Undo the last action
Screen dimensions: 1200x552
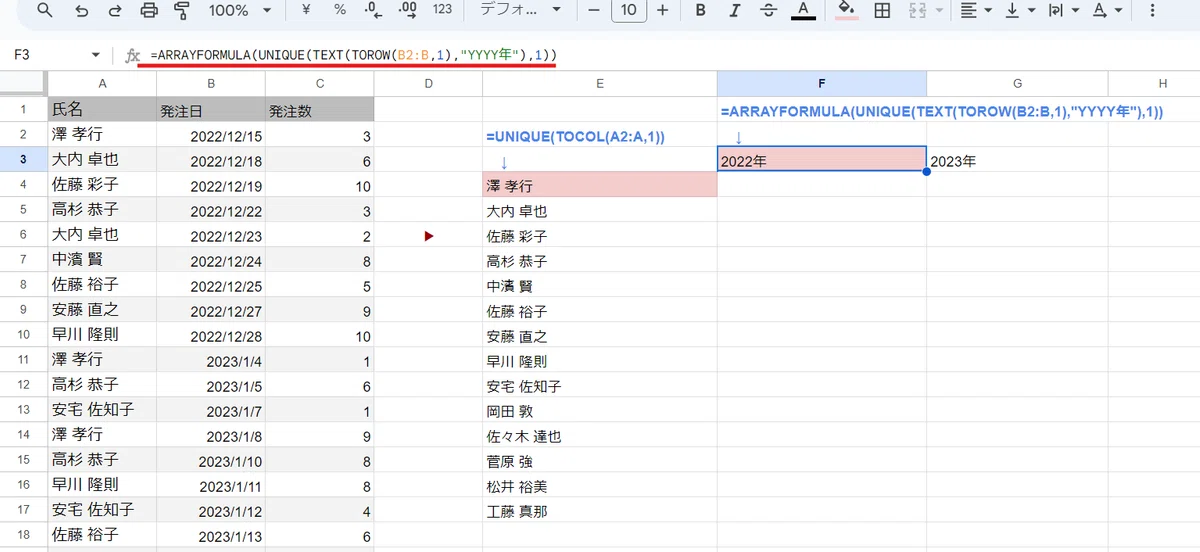pos(81,11)
